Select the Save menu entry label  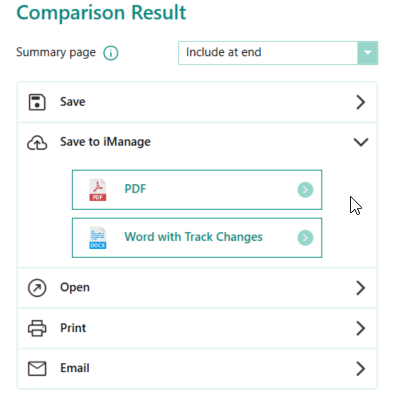point(73,102)
